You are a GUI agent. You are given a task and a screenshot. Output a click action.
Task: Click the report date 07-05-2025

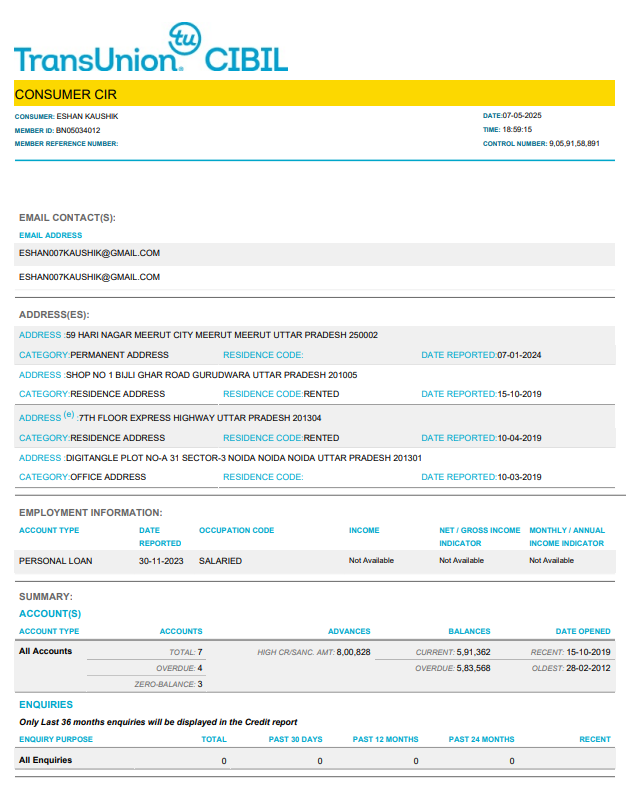pos(521,117)
